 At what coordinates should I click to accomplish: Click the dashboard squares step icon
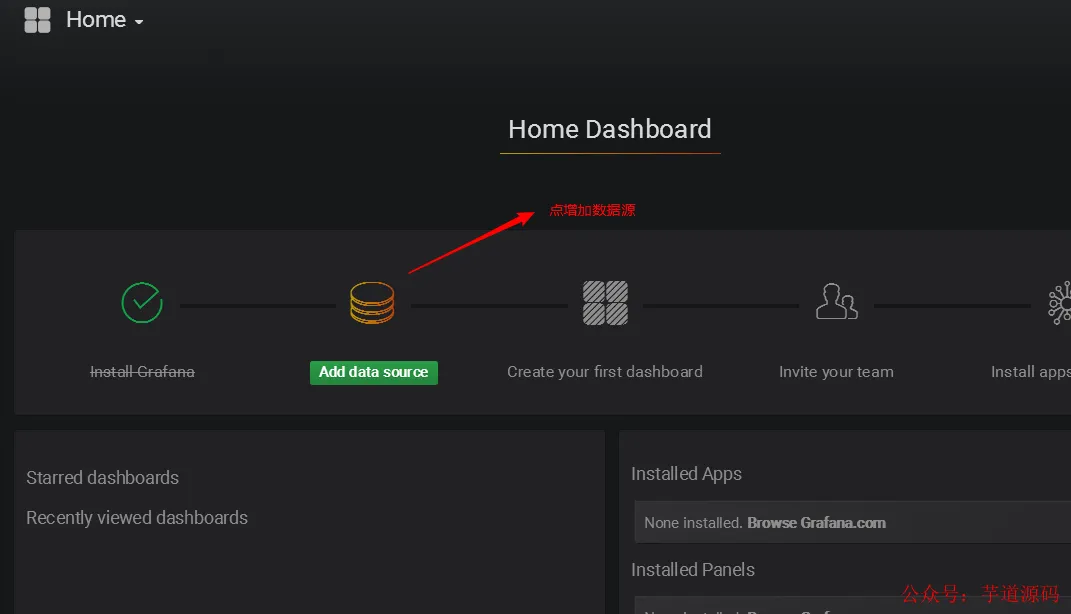point(605,303)
